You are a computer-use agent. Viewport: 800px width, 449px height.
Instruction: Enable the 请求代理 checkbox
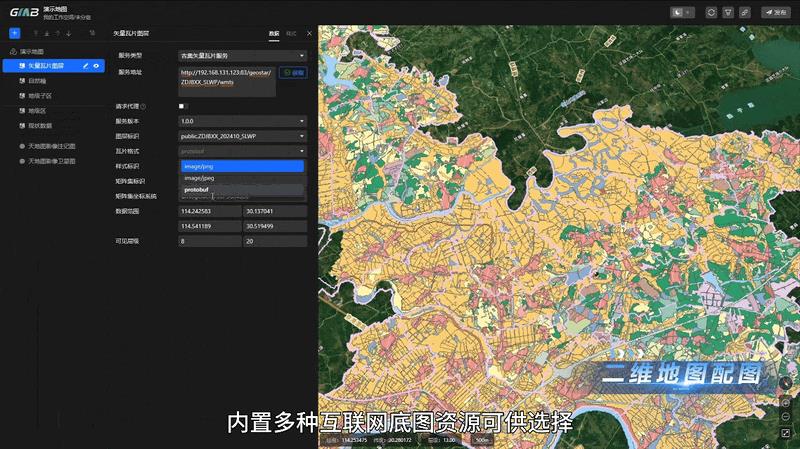183,105
